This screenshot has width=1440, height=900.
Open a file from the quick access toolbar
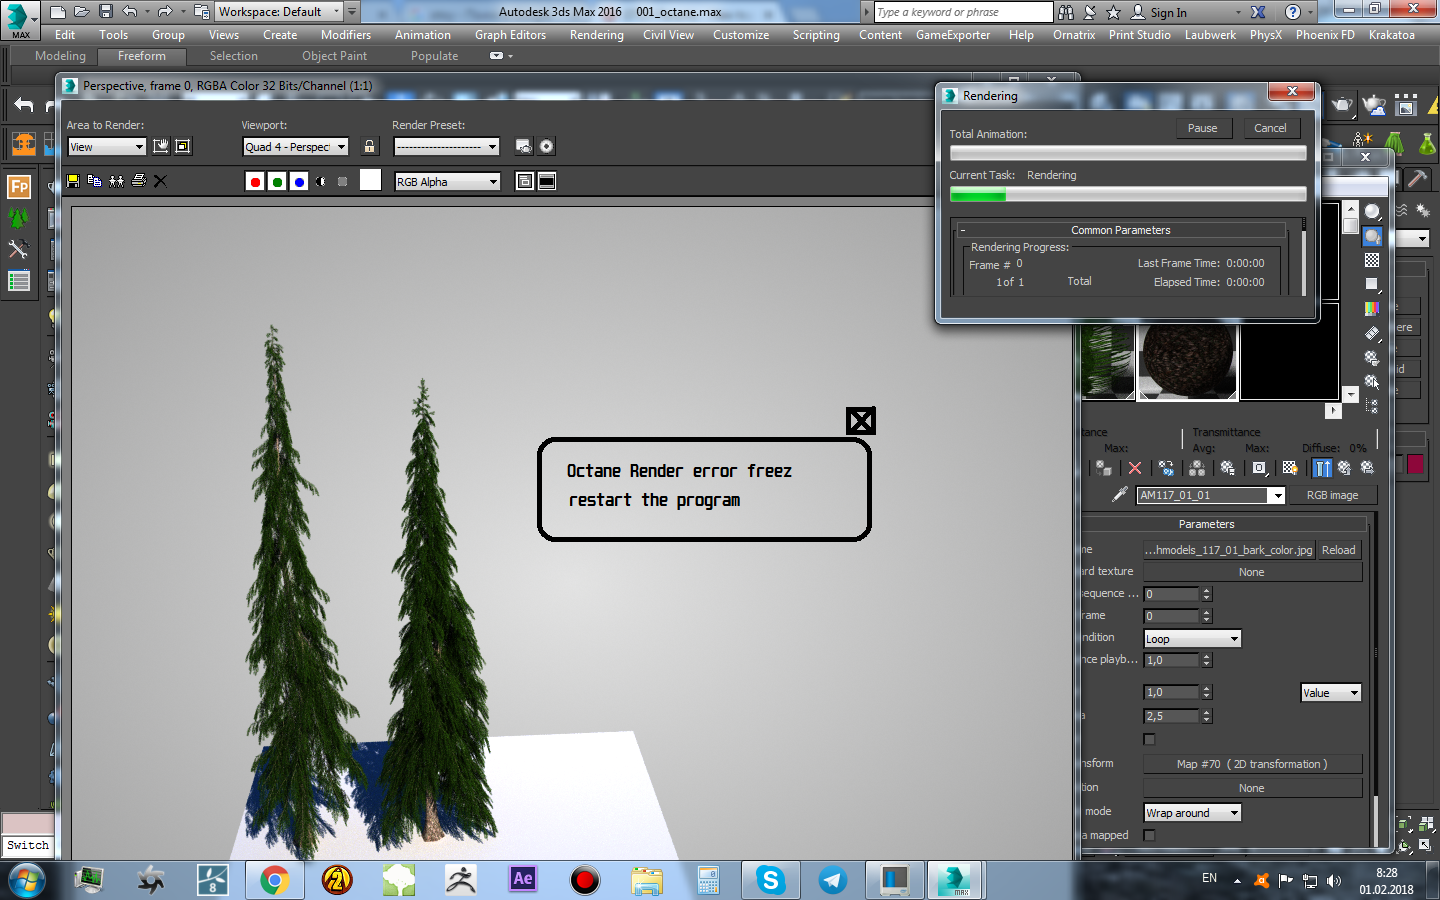point(82,12)
